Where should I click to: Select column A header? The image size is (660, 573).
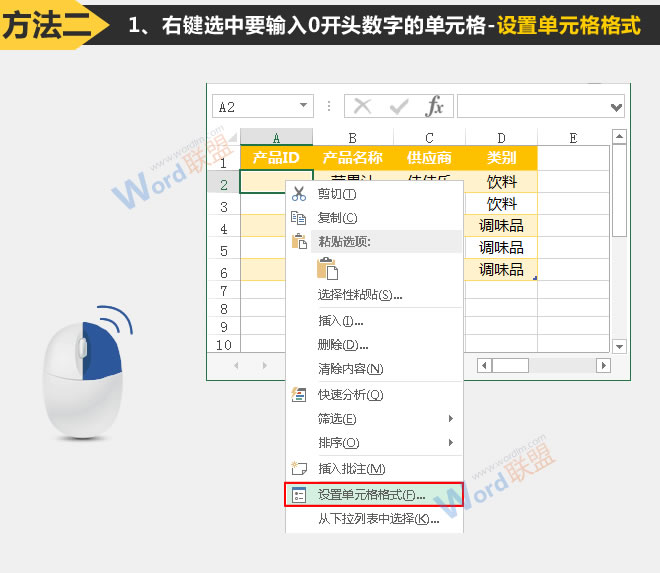click(276, 137)
